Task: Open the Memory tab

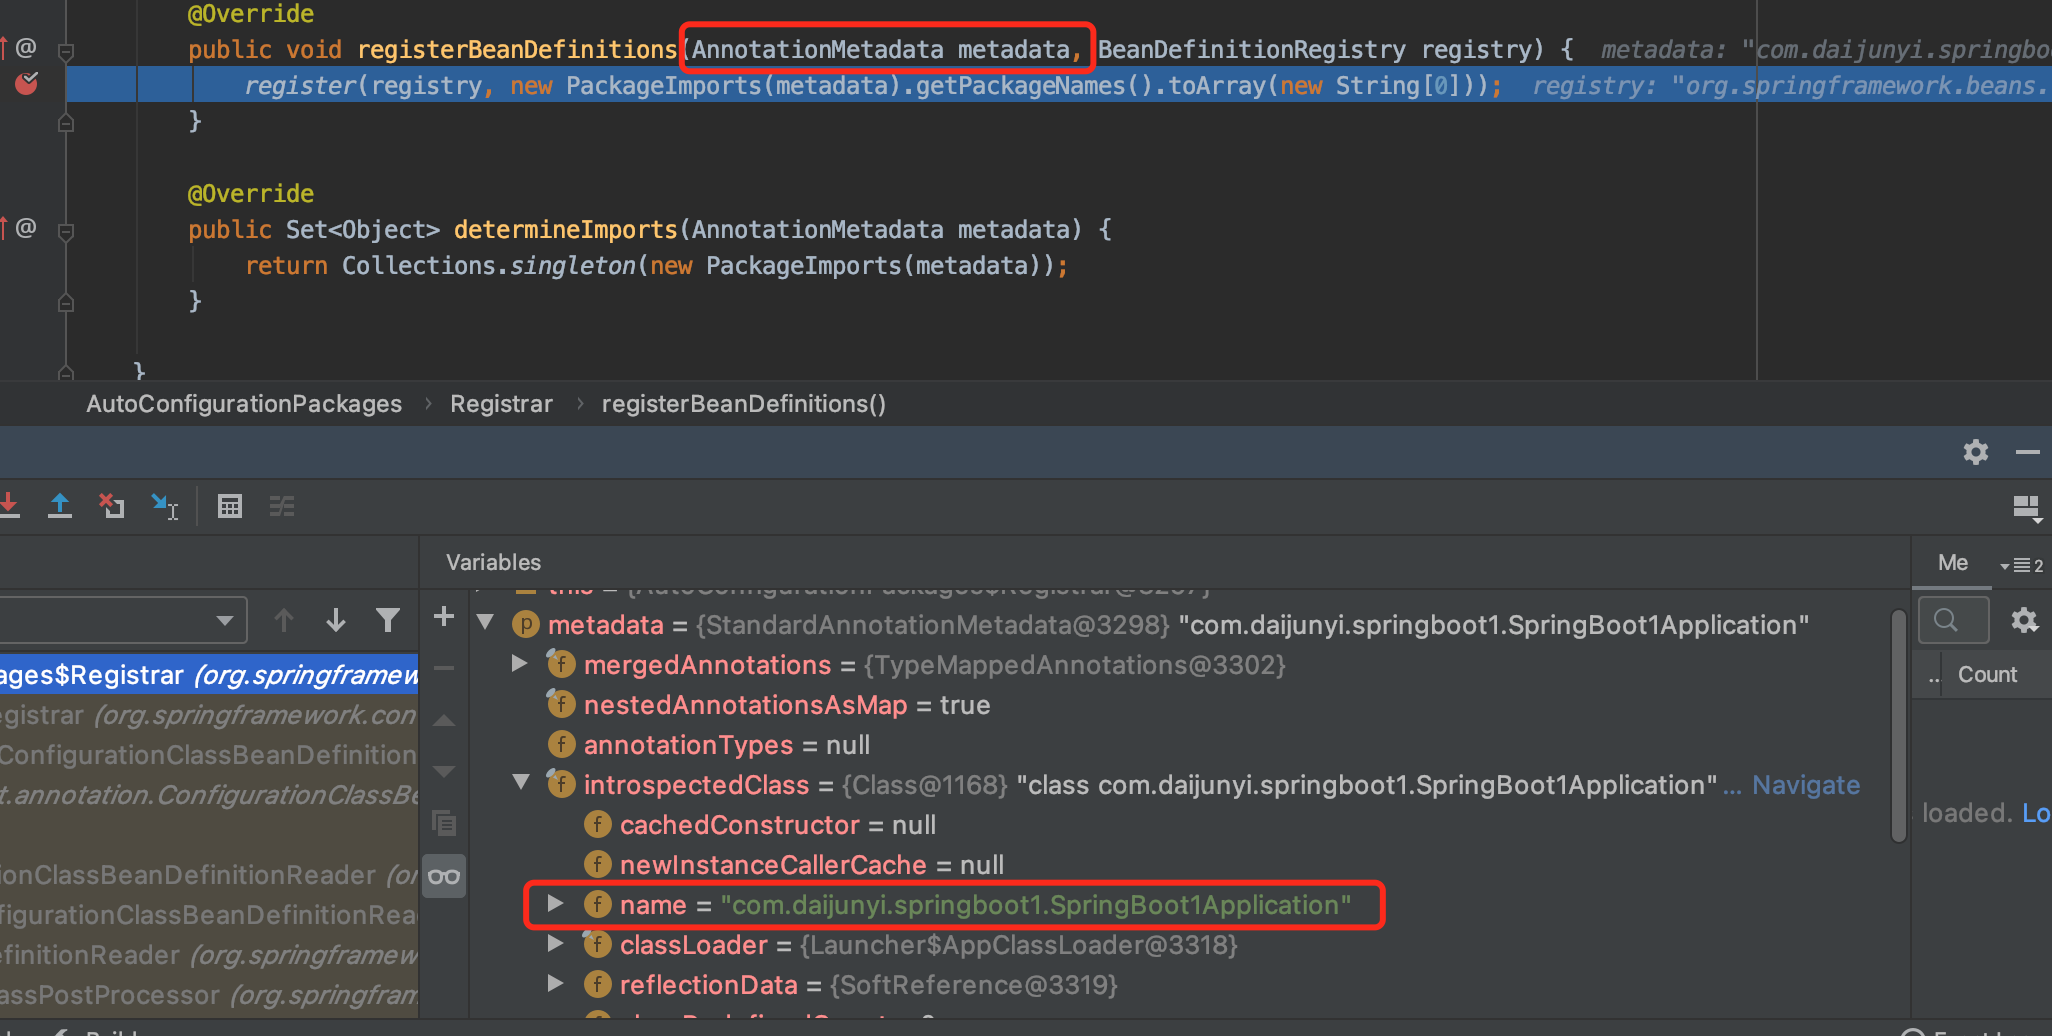Action: [1953, 562]
